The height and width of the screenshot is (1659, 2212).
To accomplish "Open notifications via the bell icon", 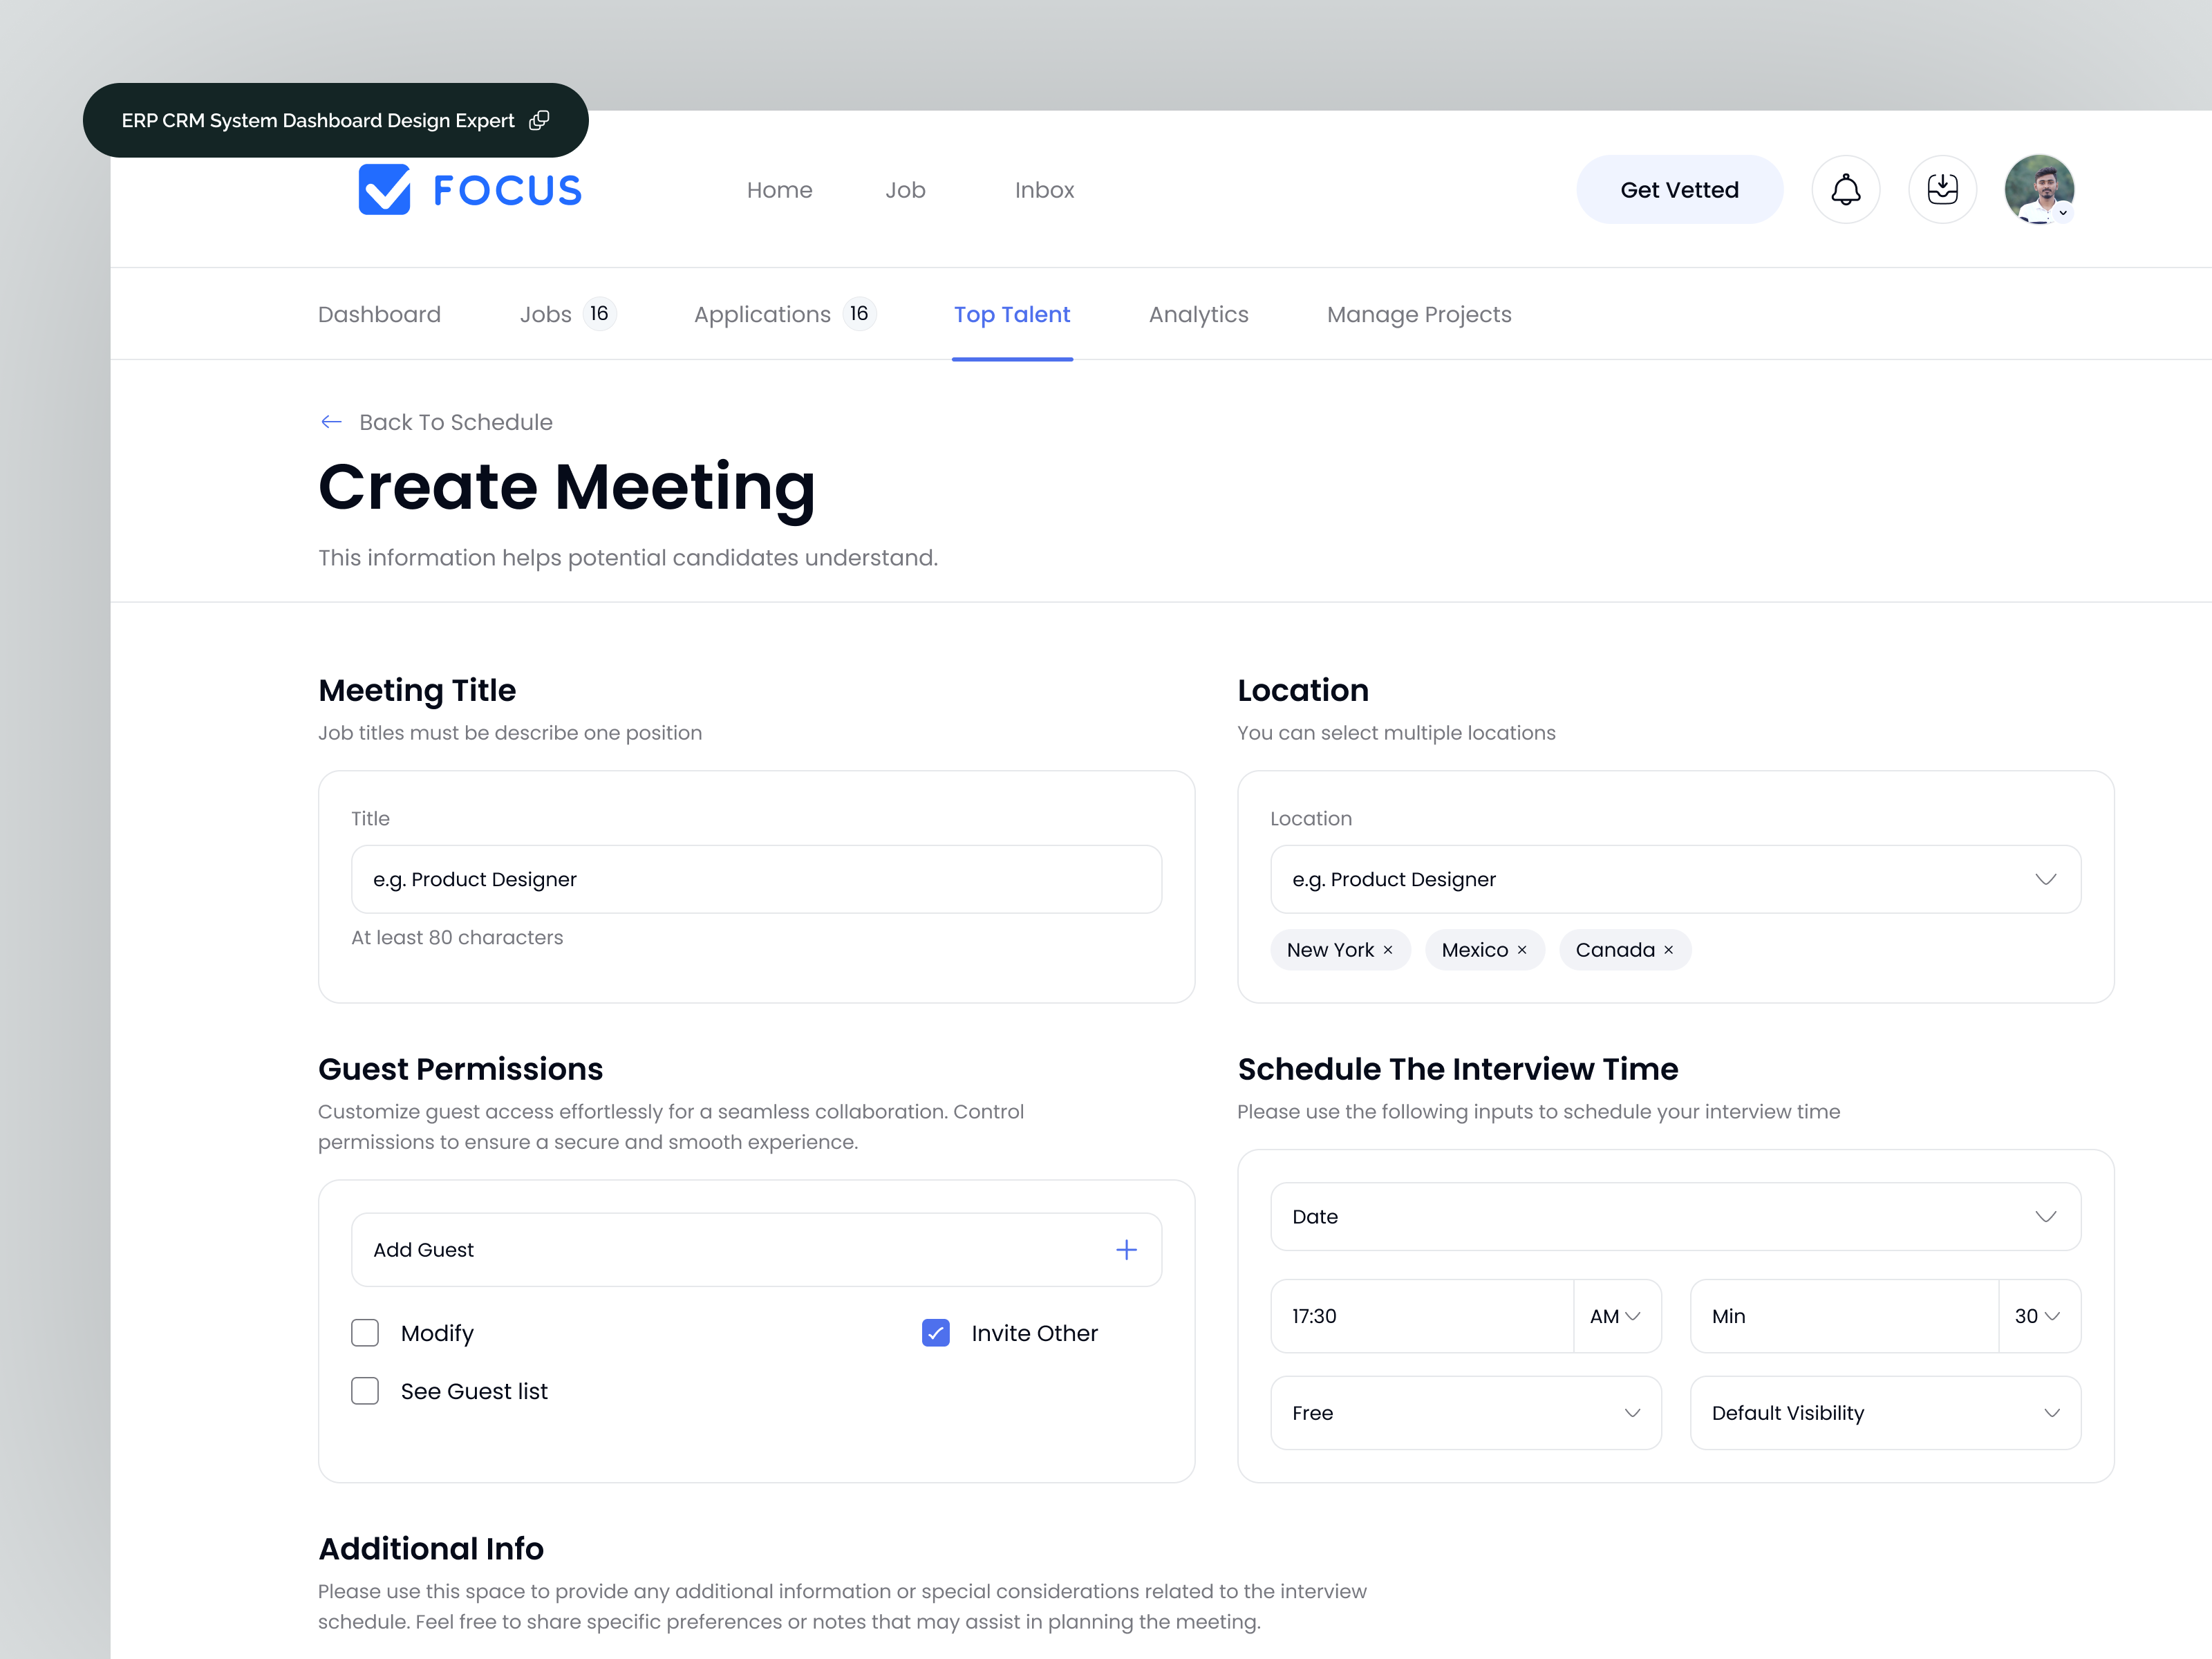I will pyautogui.click(x=1846, y=189).
